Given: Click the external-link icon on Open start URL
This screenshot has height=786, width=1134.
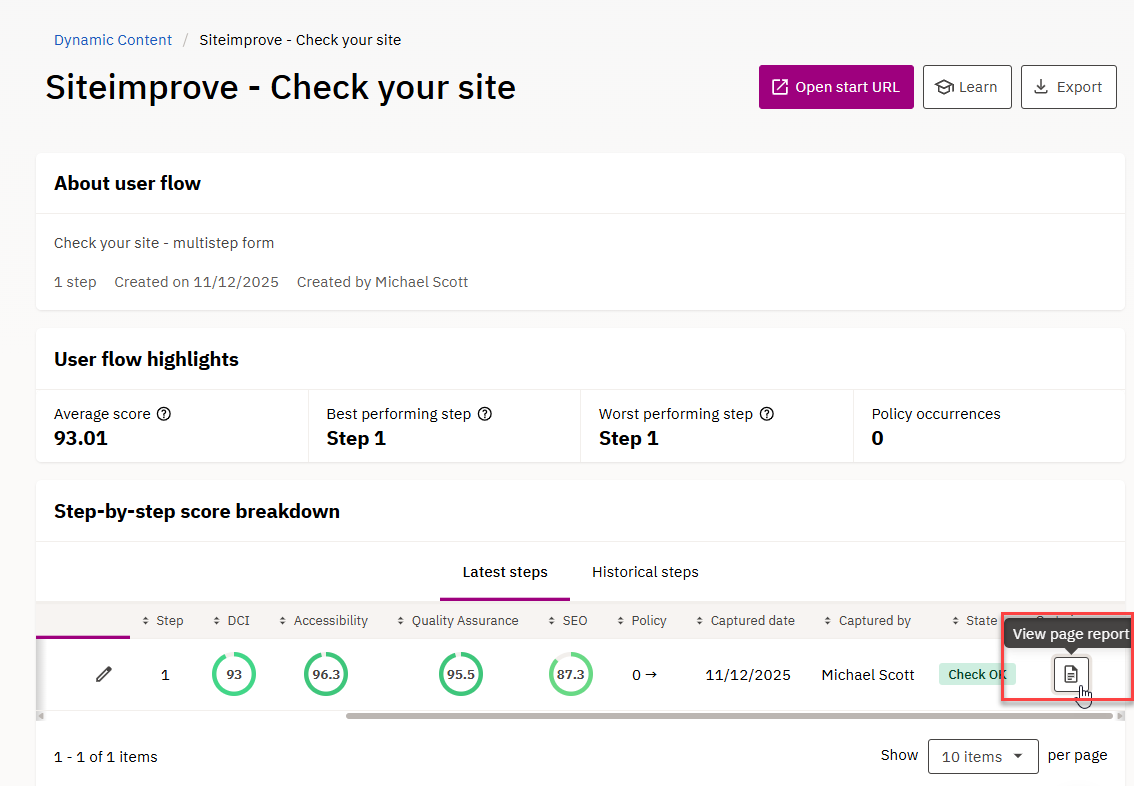Looking at the screenshot, I should coord(782,87).
